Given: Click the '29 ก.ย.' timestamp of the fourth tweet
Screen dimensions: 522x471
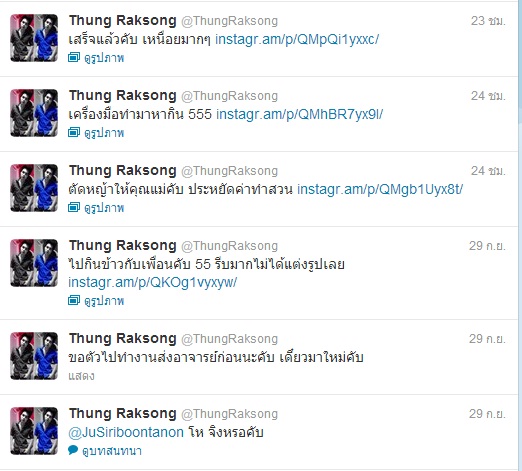Looking at the screenshot, I should point(487,246).
